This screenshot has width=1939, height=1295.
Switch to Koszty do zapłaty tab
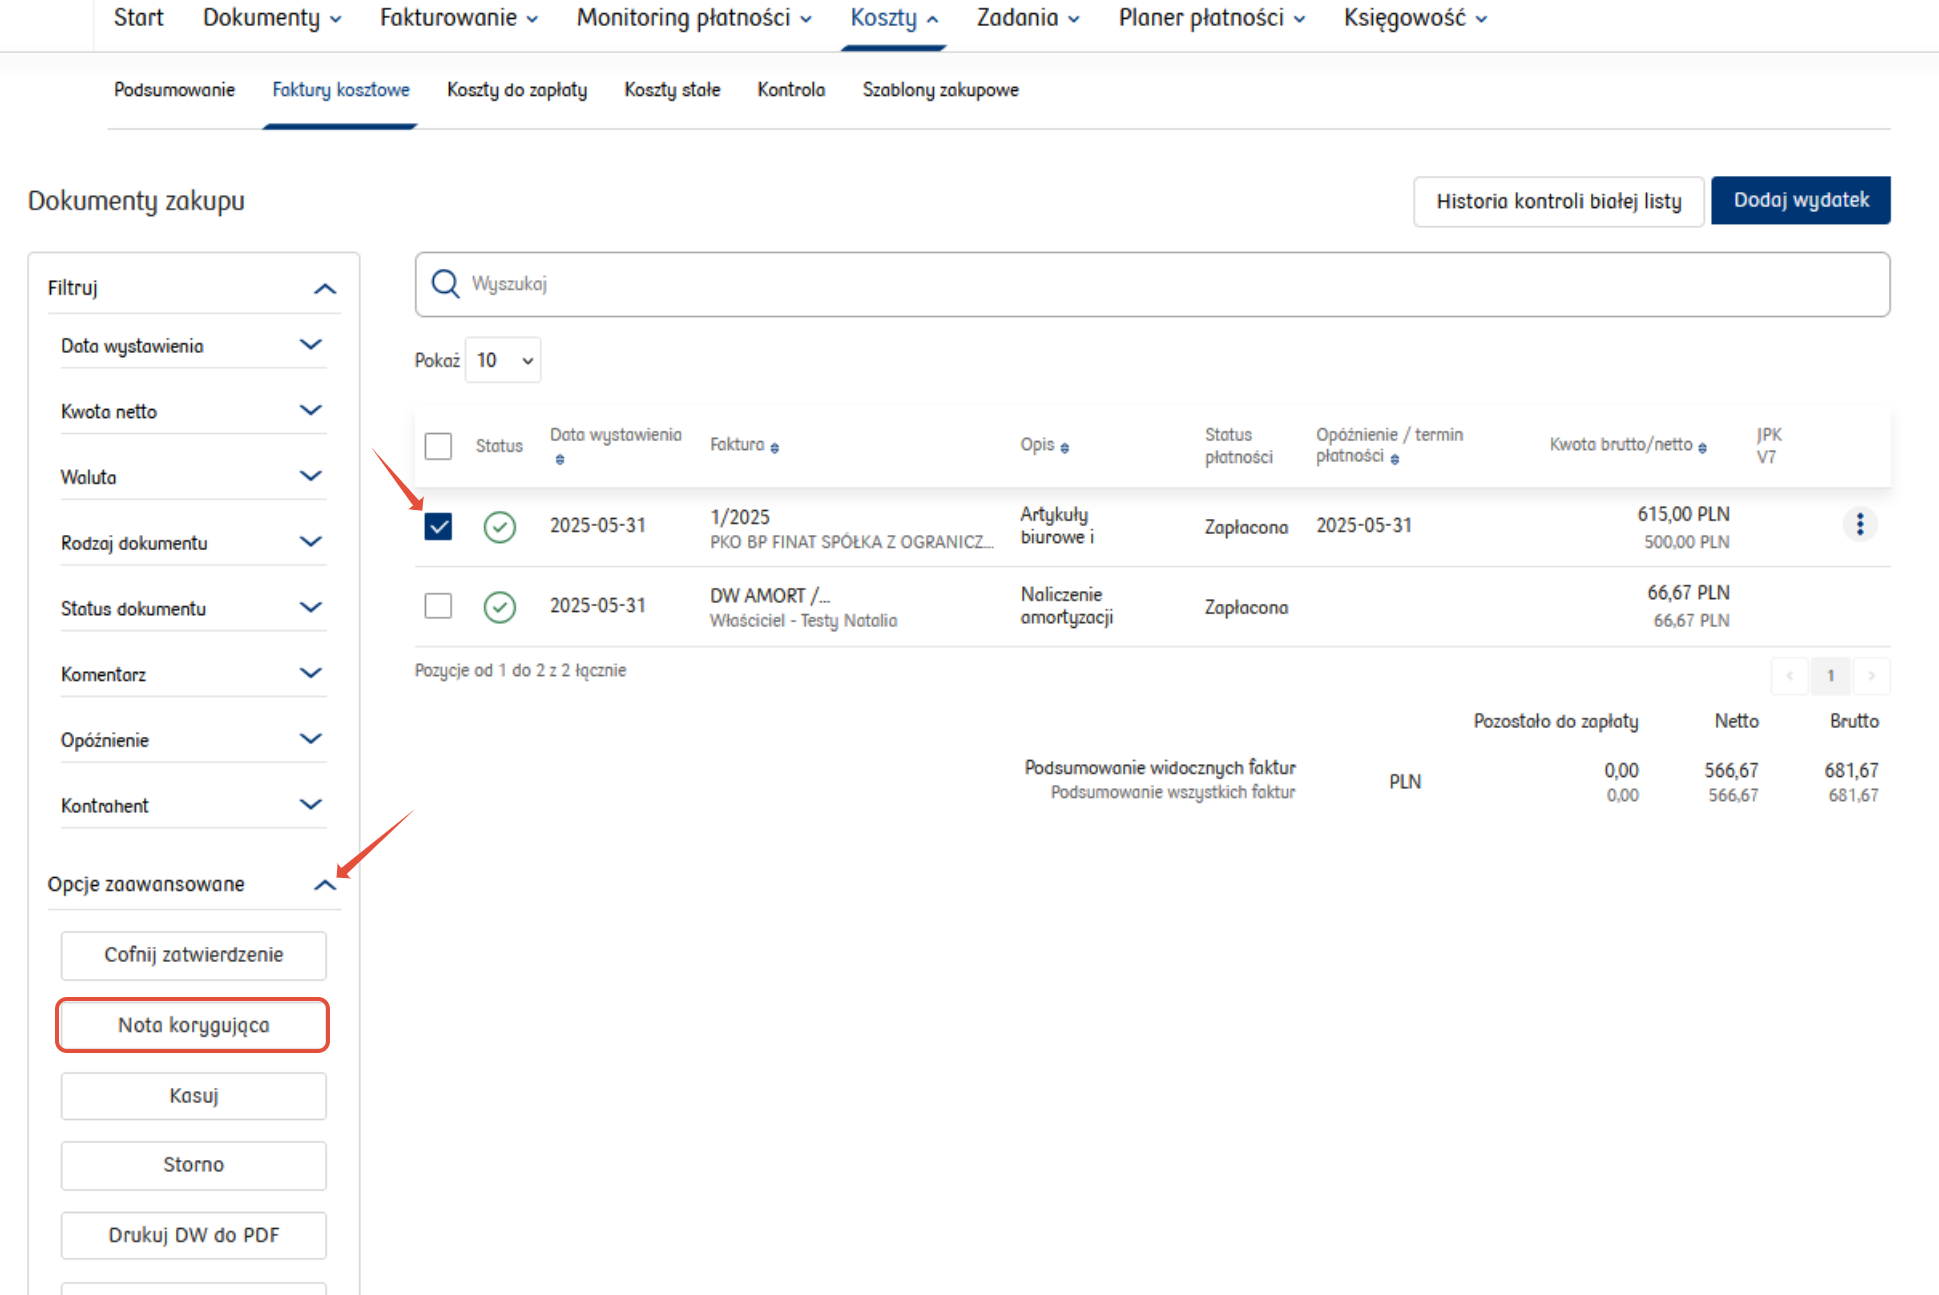pos(517,90)
